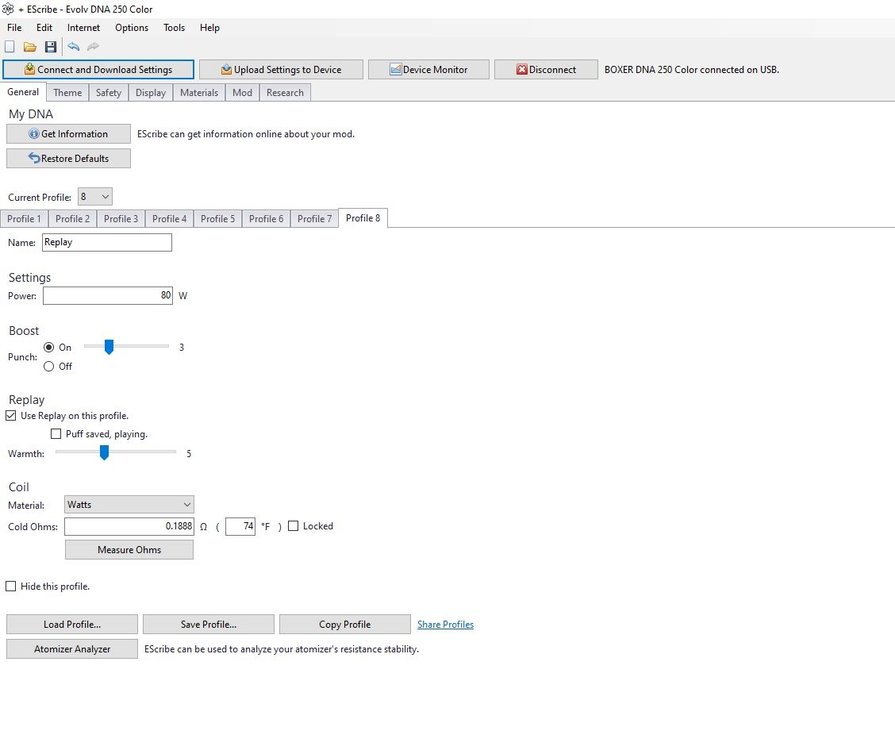Click Save Profile button
895x750 pixels.
pos(208,624)
